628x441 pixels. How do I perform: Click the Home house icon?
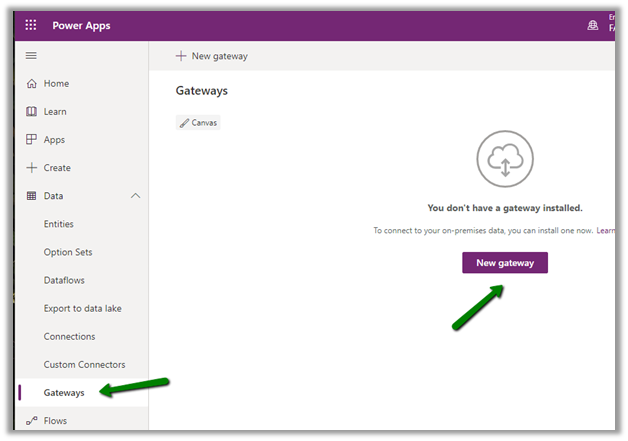click(32, 83)
